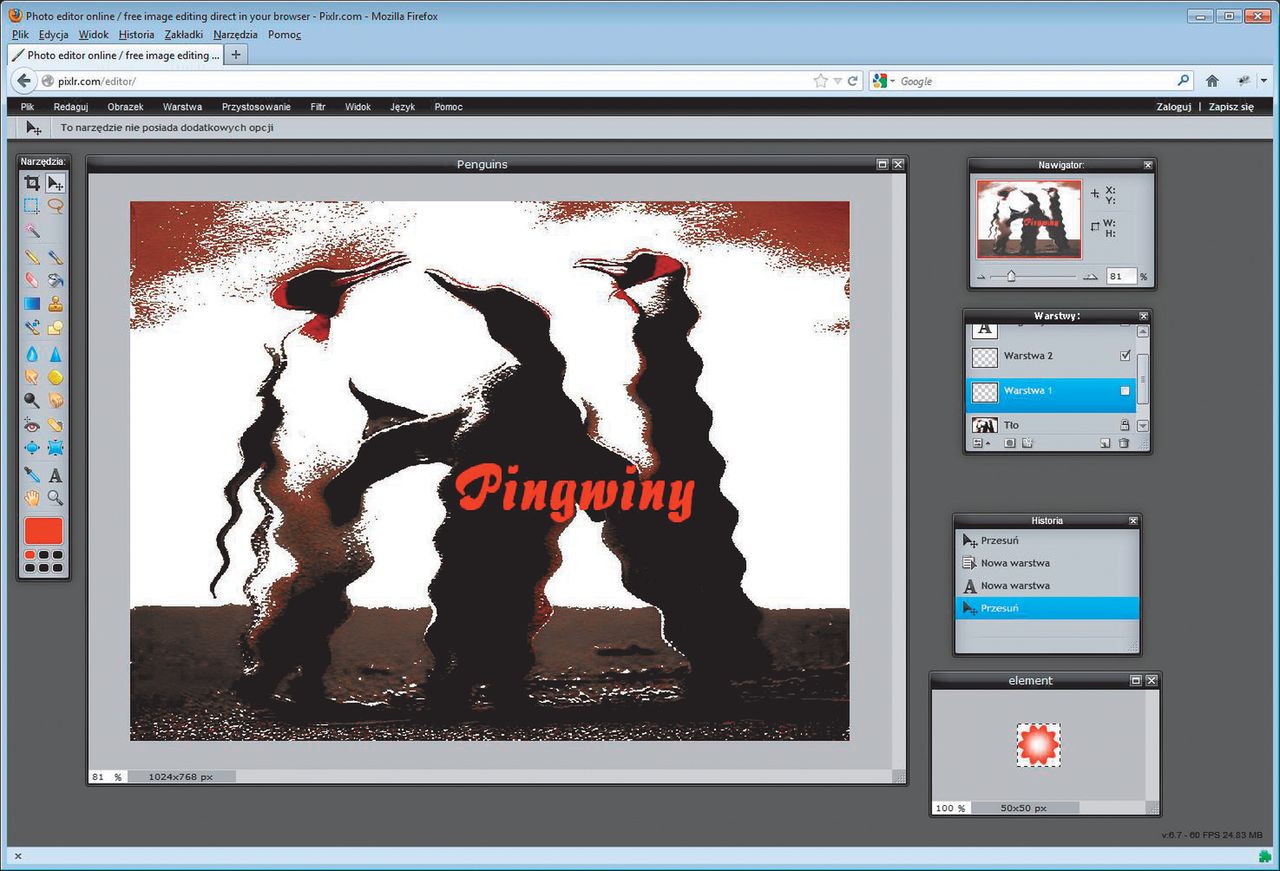Select the Move tool in toolbox
The width and height of the screenshot is (1280, 871).
[x=56, y=183]
